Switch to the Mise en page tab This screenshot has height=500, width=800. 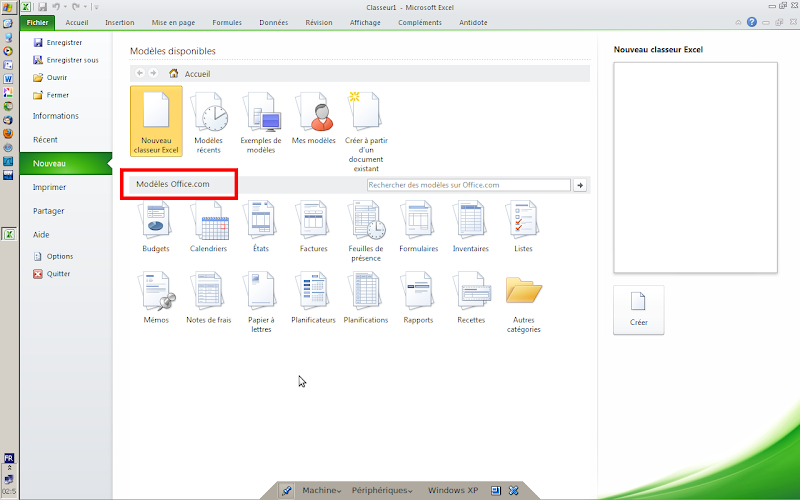click(x=173, y=22)
